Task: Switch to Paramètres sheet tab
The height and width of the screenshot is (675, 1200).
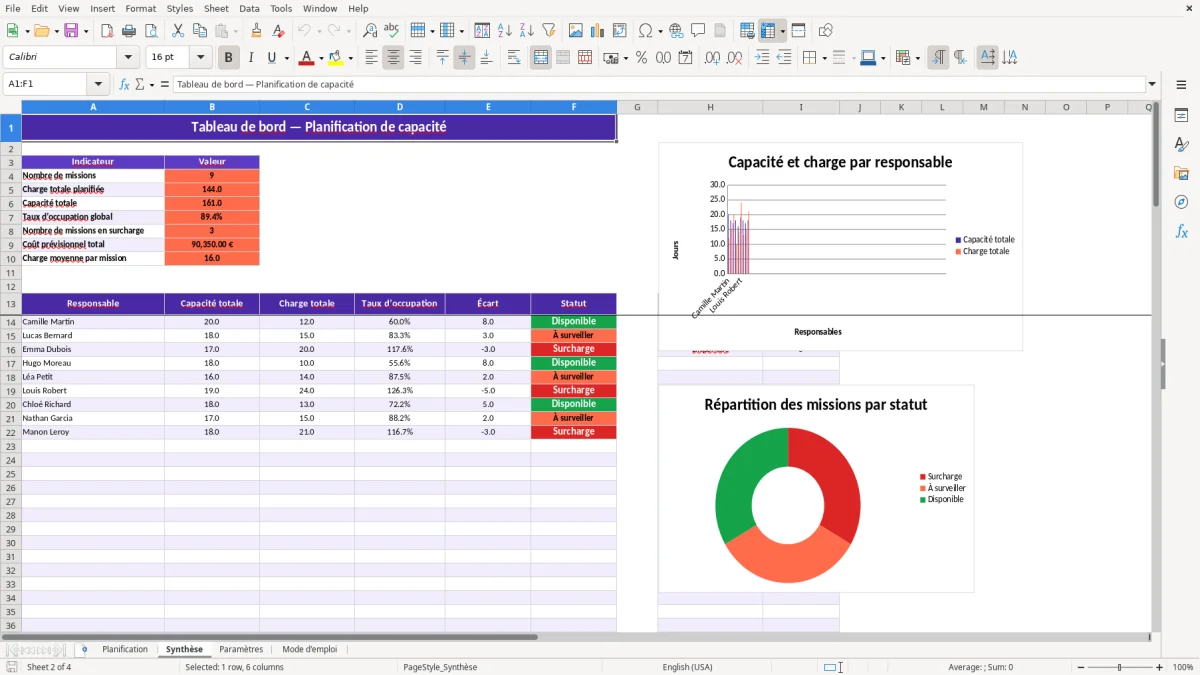Action: click(x=241, y=649)
